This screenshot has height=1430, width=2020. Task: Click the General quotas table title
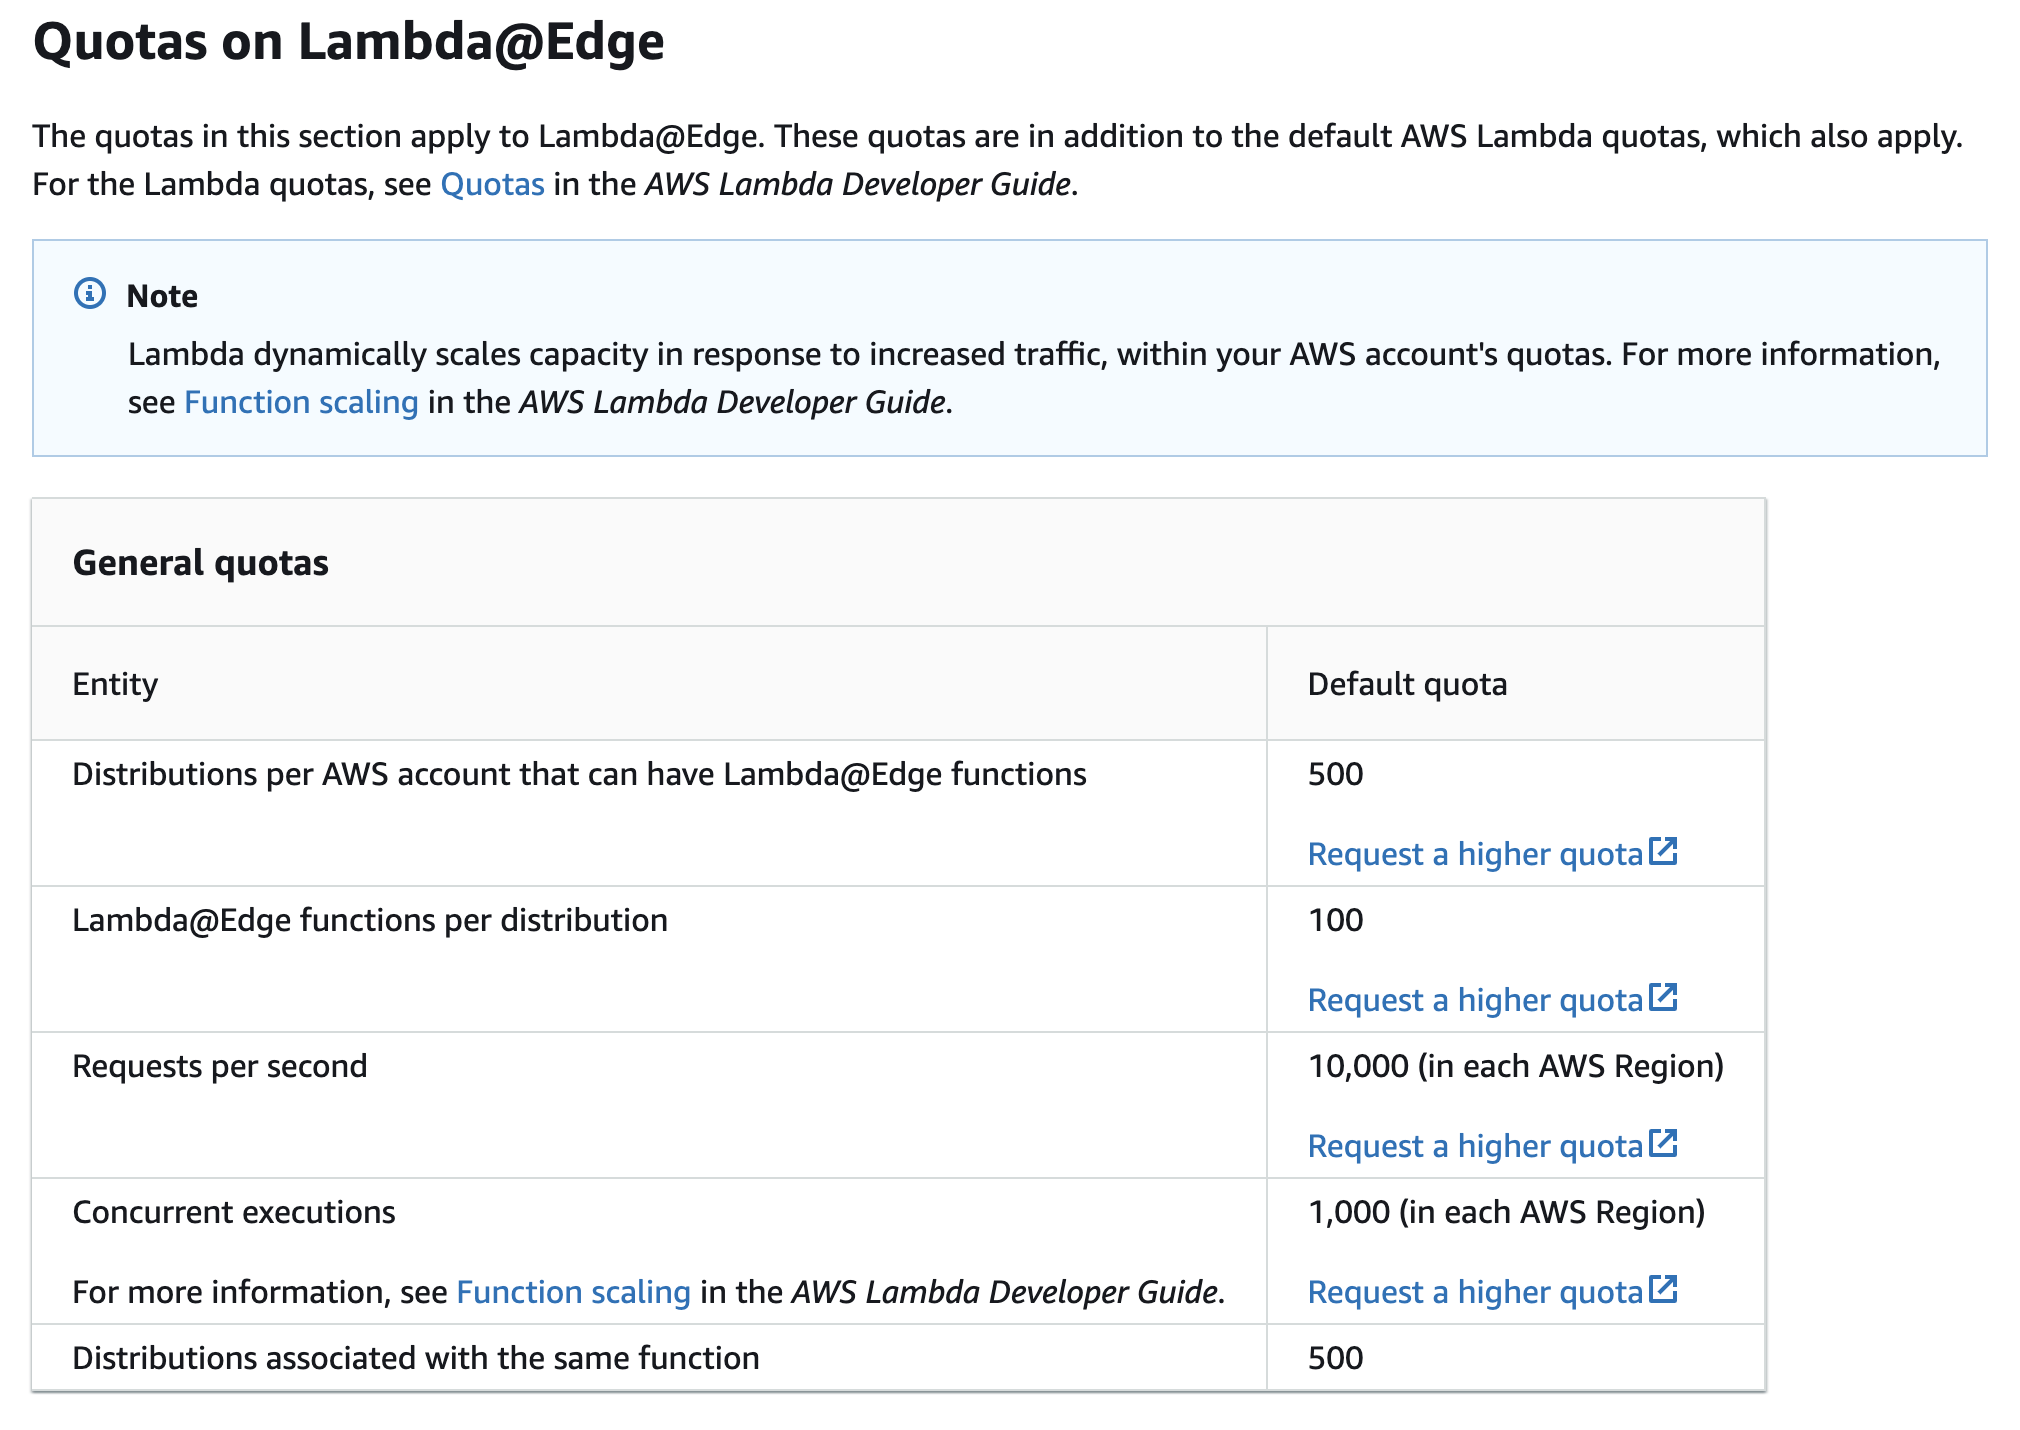(x=200, y=563)
